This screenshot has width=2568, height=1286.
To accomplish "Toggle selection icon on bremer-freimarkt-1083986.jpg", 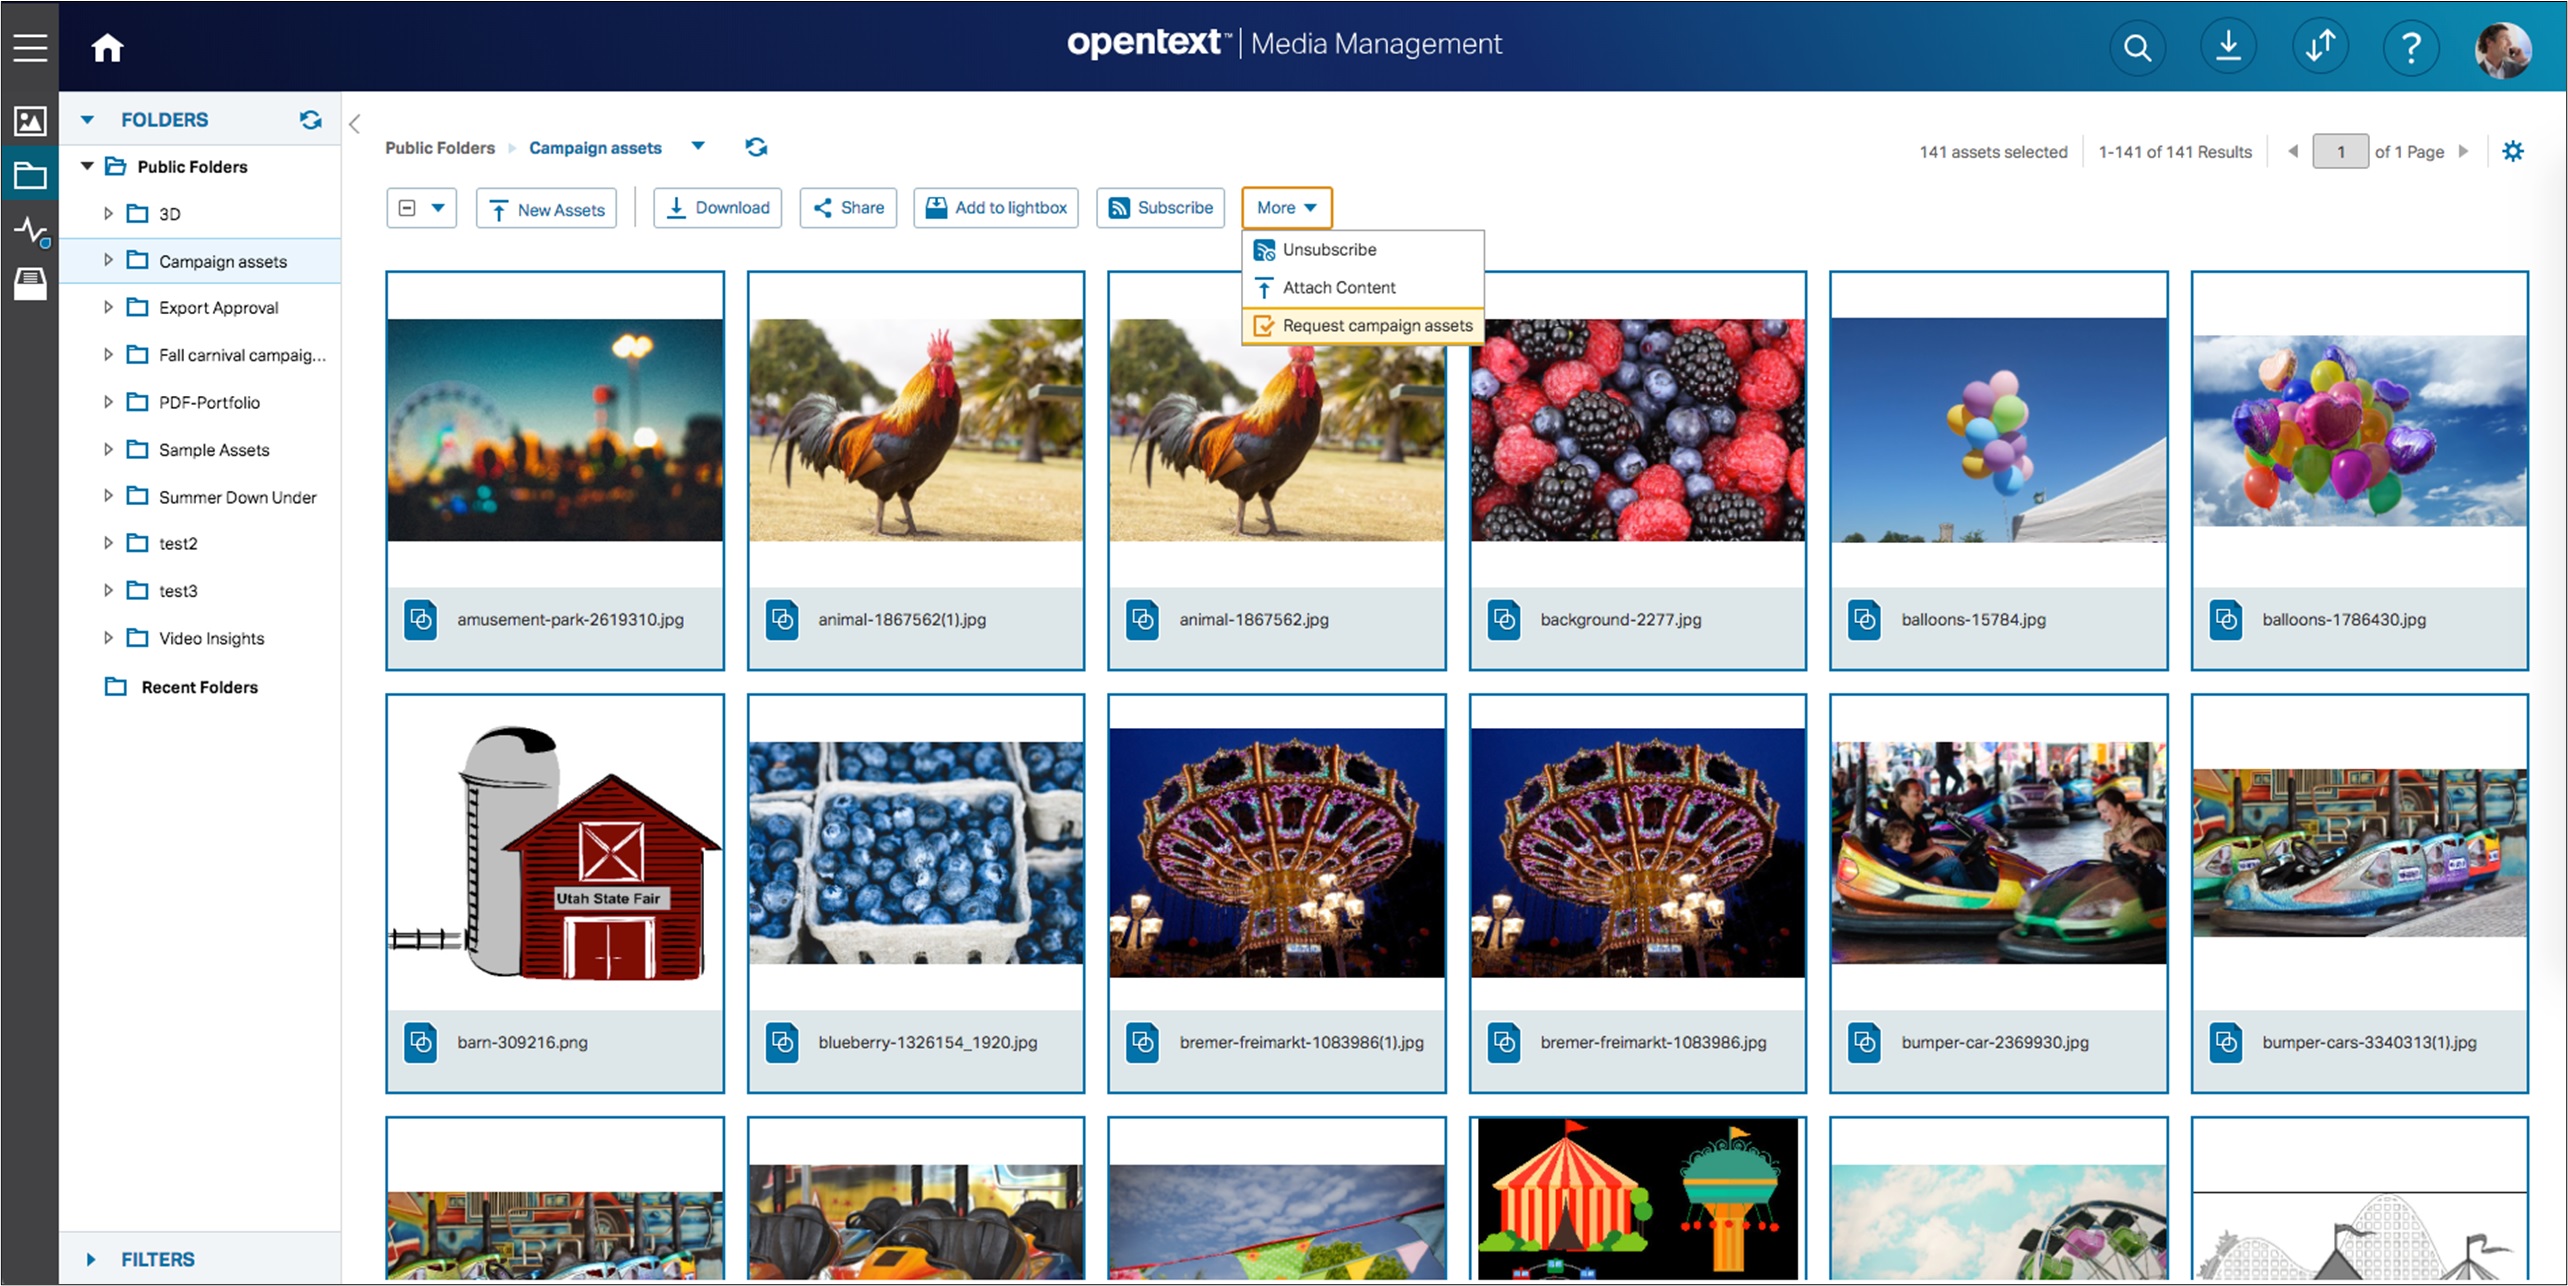I will click(x=1504, y=1043).
